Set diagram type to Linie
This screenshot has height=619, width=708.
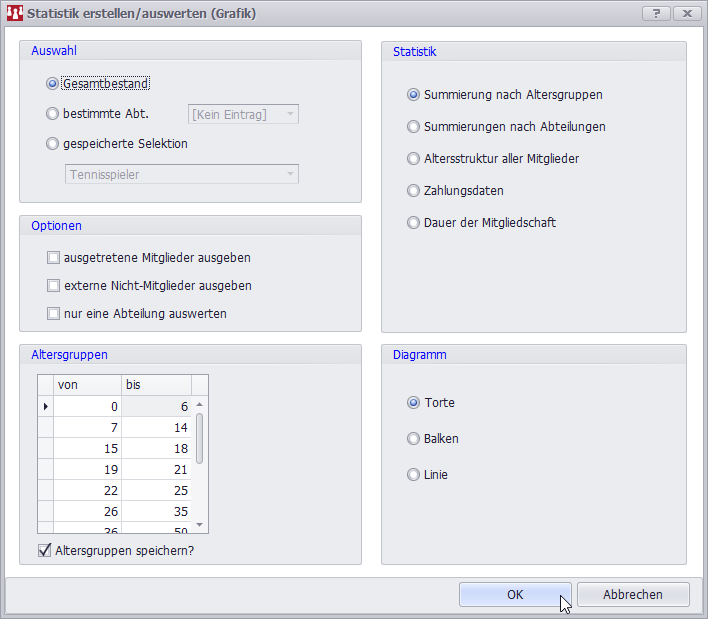pyautogui.click(x=414, y=475)
